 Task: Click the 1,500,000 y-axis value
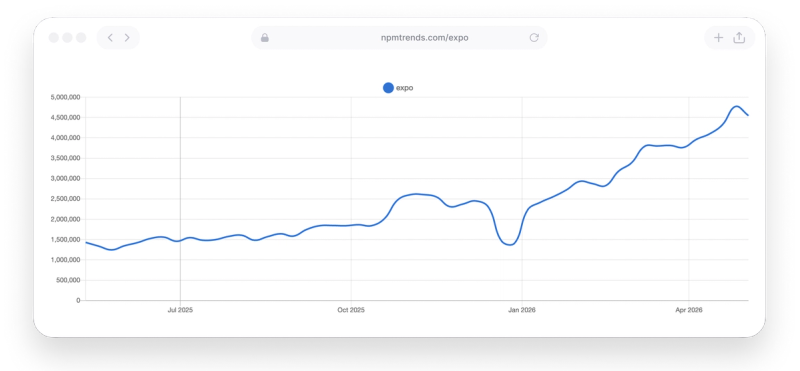[65, 240]
